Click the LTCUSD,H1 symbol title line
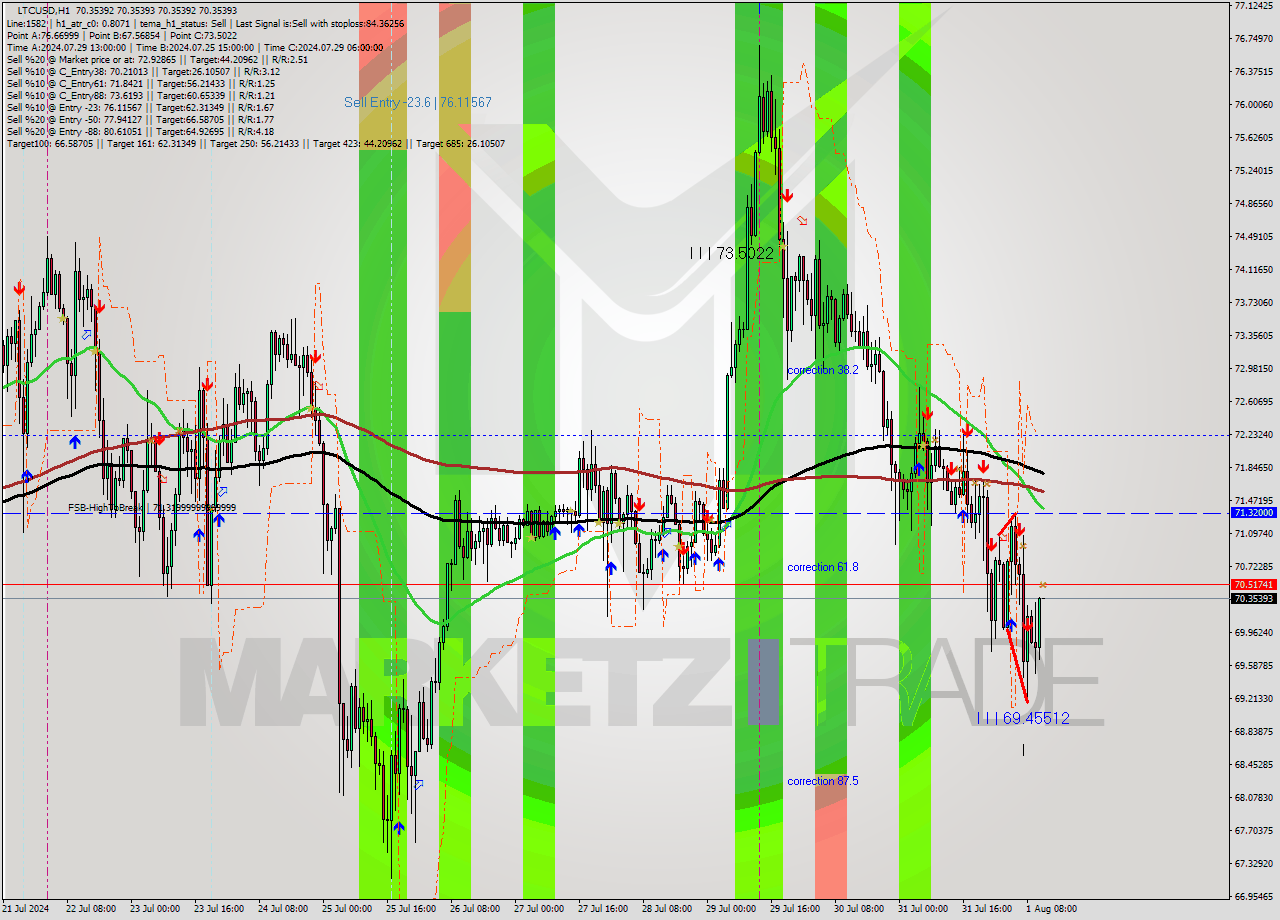The width and height of the screenshot is (1280, 920). 127,11
